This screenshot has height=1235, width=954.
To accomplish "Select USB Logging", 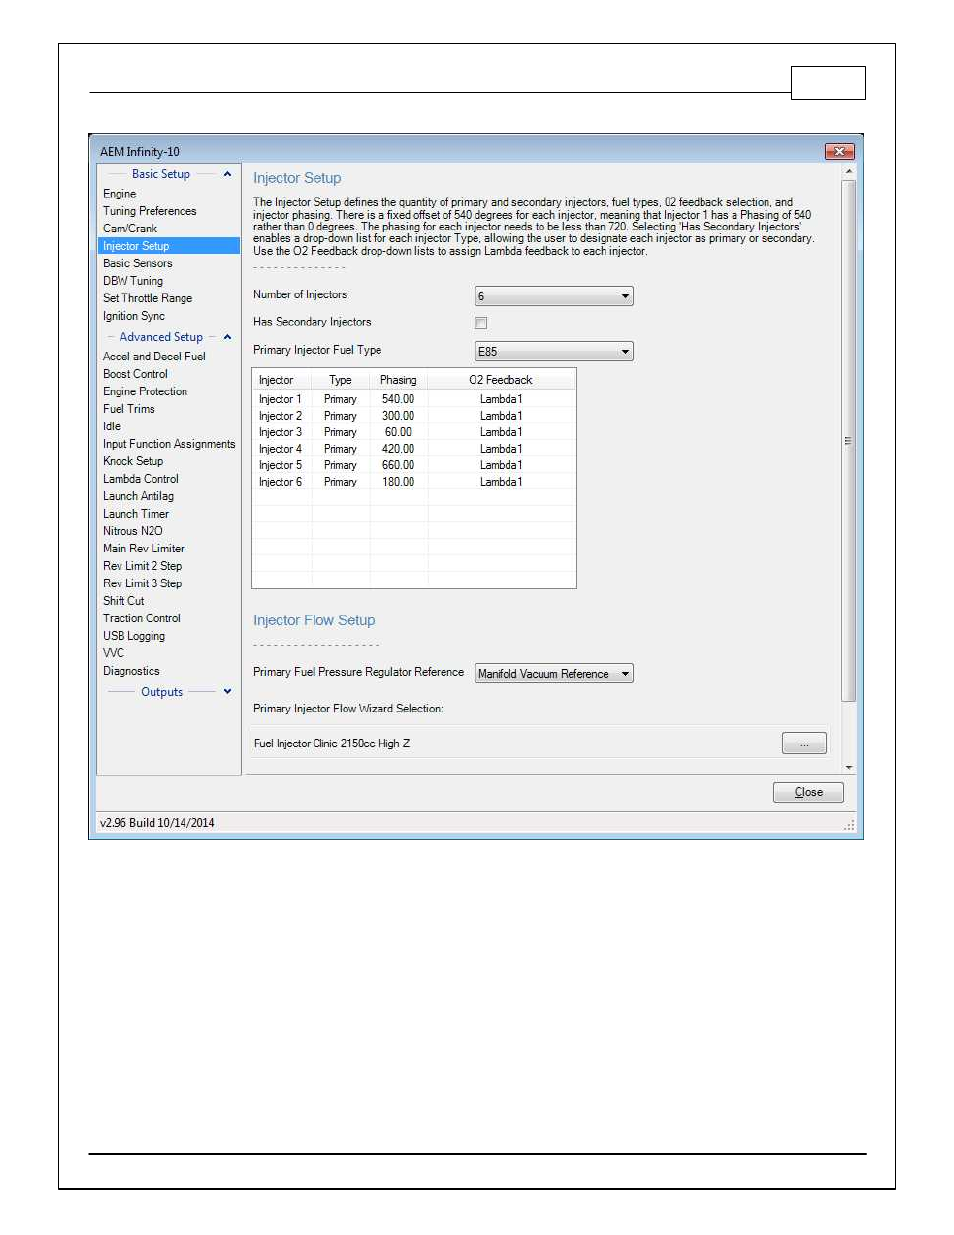I will pos(134,636).
